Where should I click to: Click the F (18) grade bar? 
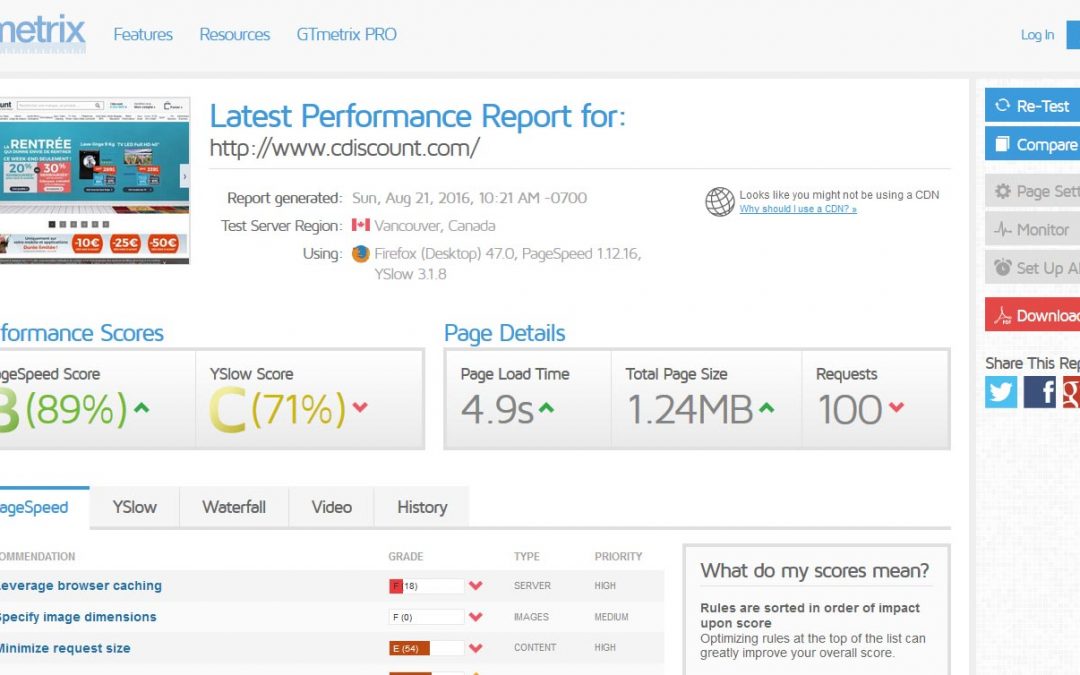pyautogui.click(x=426, y=586)
